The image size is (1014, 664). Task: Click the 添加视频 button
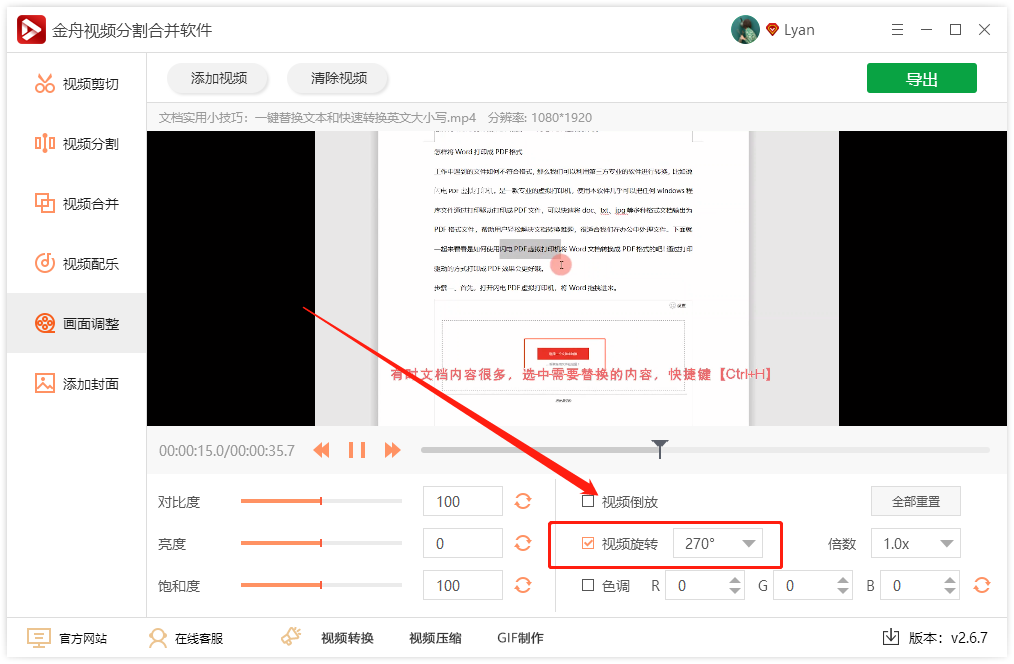pyautogui.click(x=219, y=78)
